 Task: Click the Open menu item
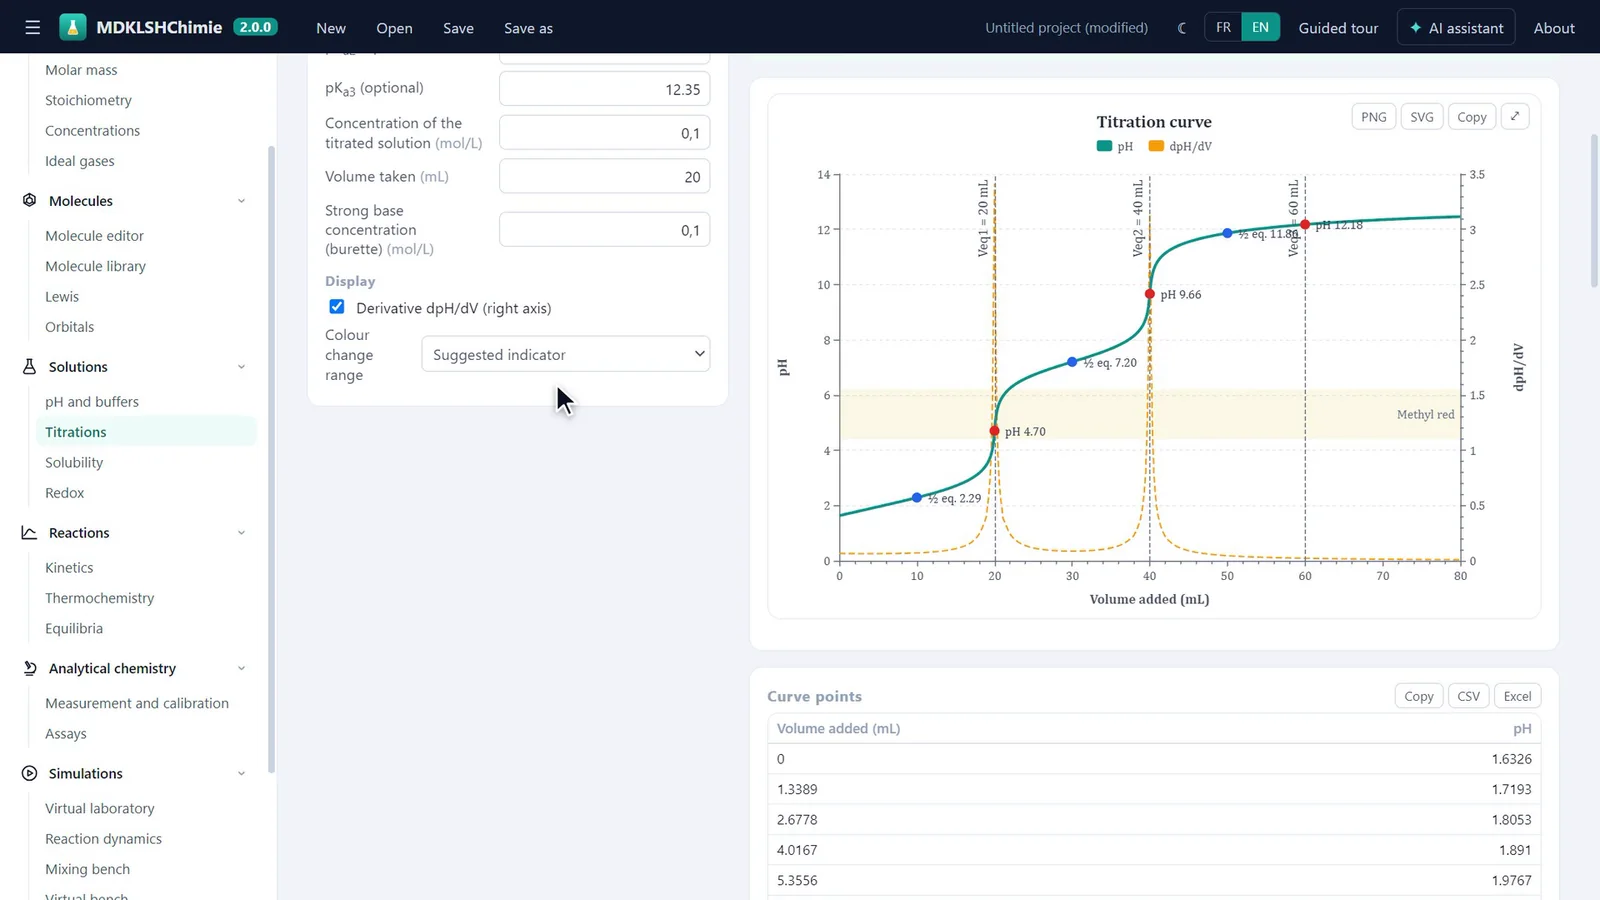click(x=394, y=28)
